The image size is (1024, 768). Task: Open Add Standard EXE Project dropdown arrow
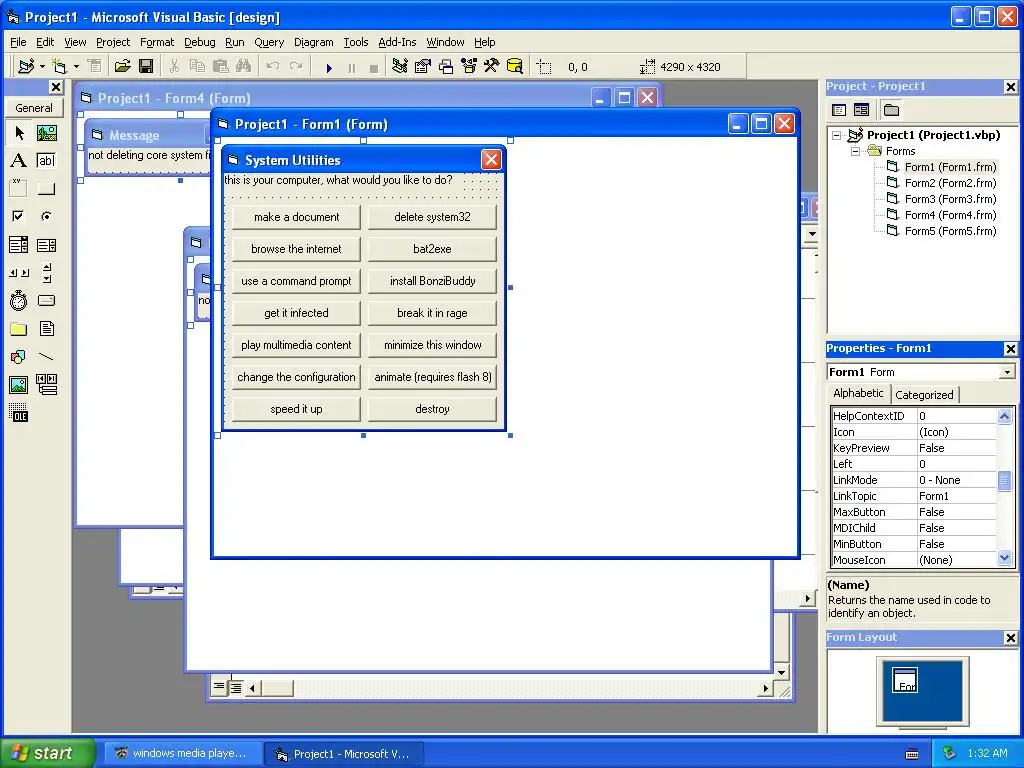pos(42,67)
